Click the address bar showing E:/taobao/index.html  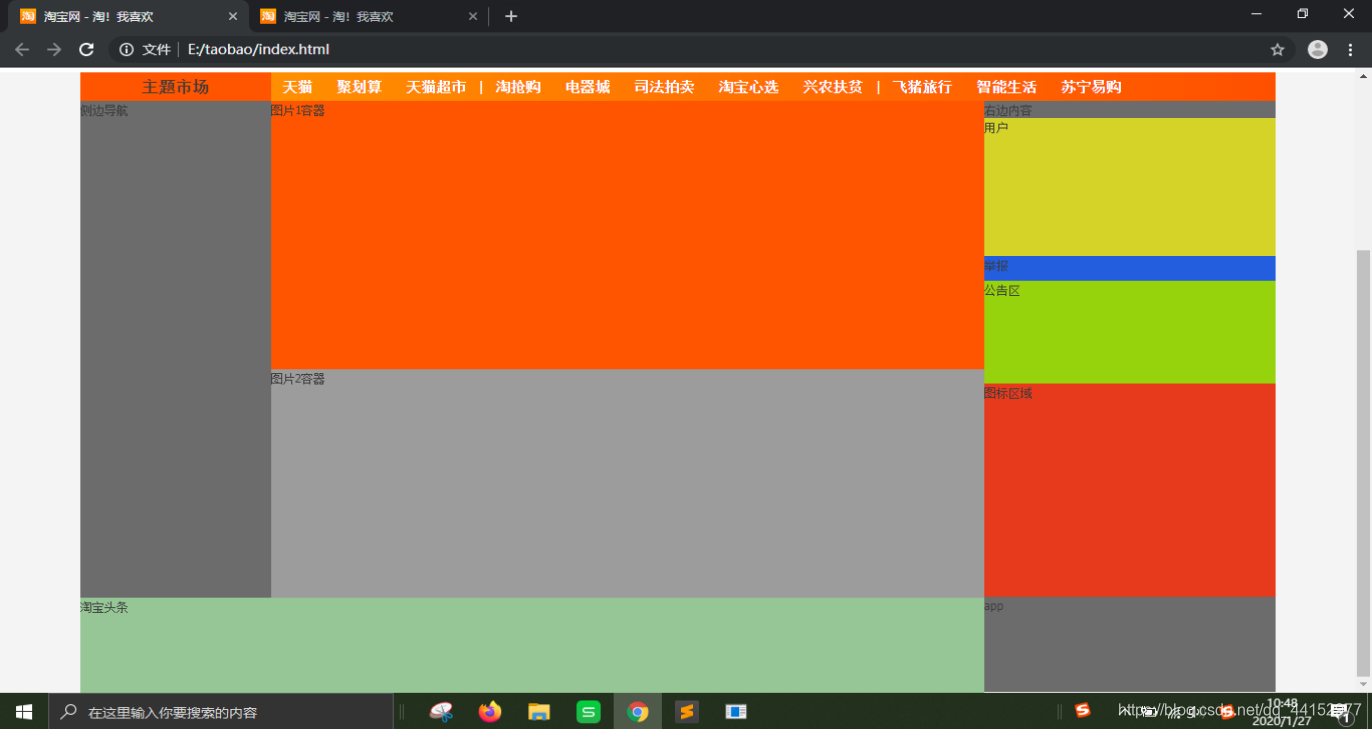(700, 50)
